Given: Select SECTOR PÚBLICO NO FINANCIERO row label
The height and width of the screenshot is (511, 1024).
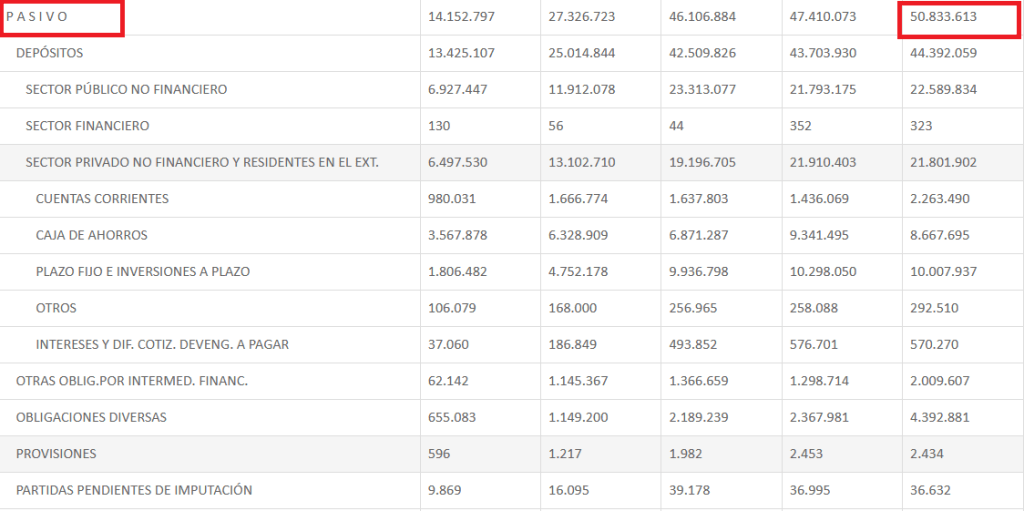Looking at the screenshot, I should [x=126, y=90].
